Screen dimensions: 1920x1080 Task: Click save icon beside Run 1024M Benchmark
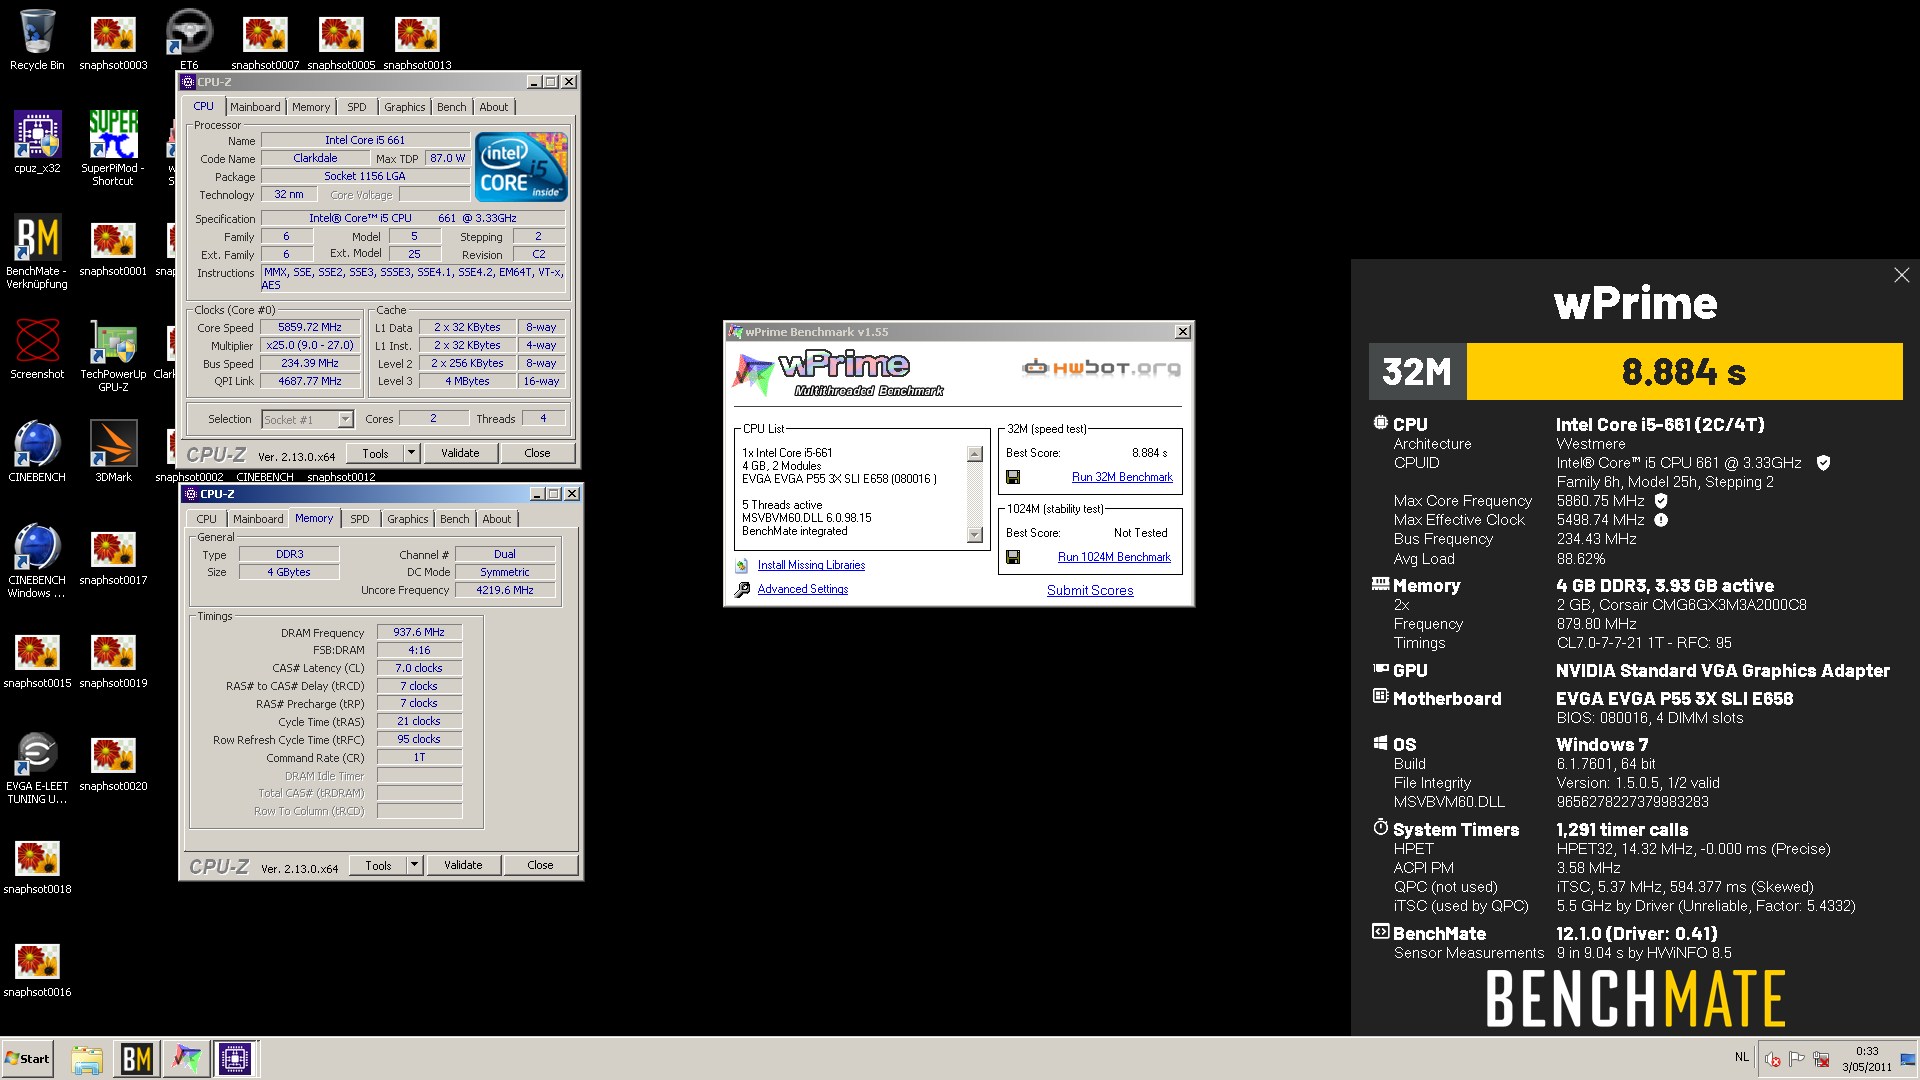[1013, 557]
